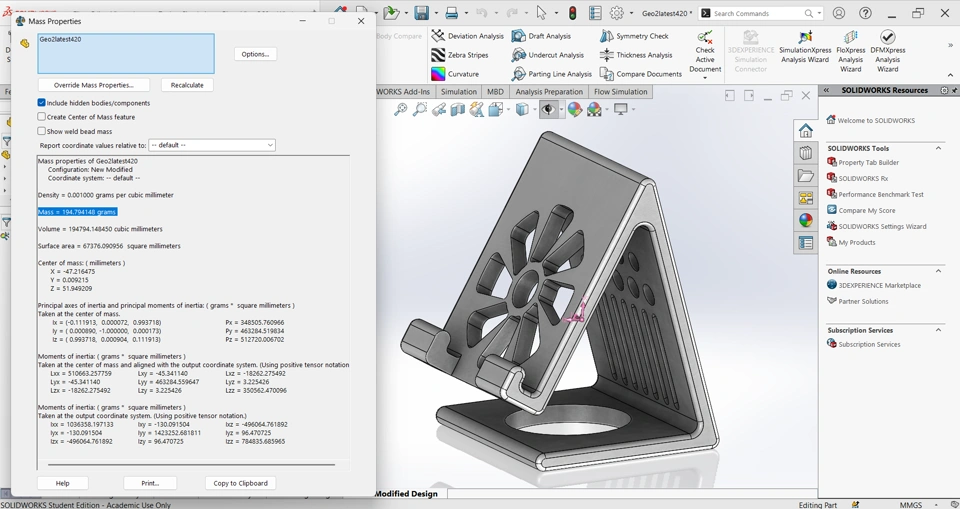Open the File Explorer task pane icon
960x509 pixels.
click(x=806, y=176)
